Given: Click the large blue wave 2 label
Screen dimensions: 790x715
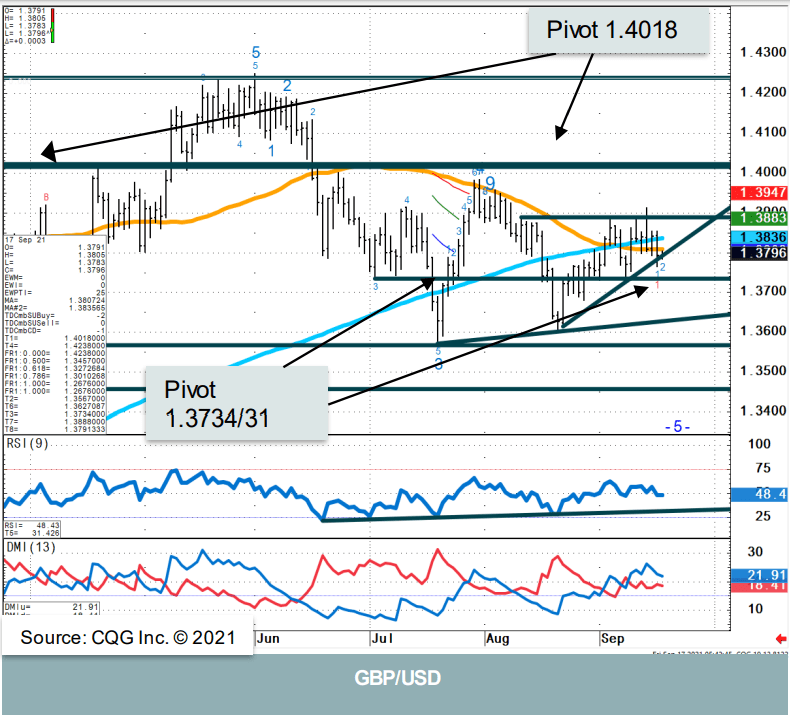Looking at the screenshot, I should point(287,86).
